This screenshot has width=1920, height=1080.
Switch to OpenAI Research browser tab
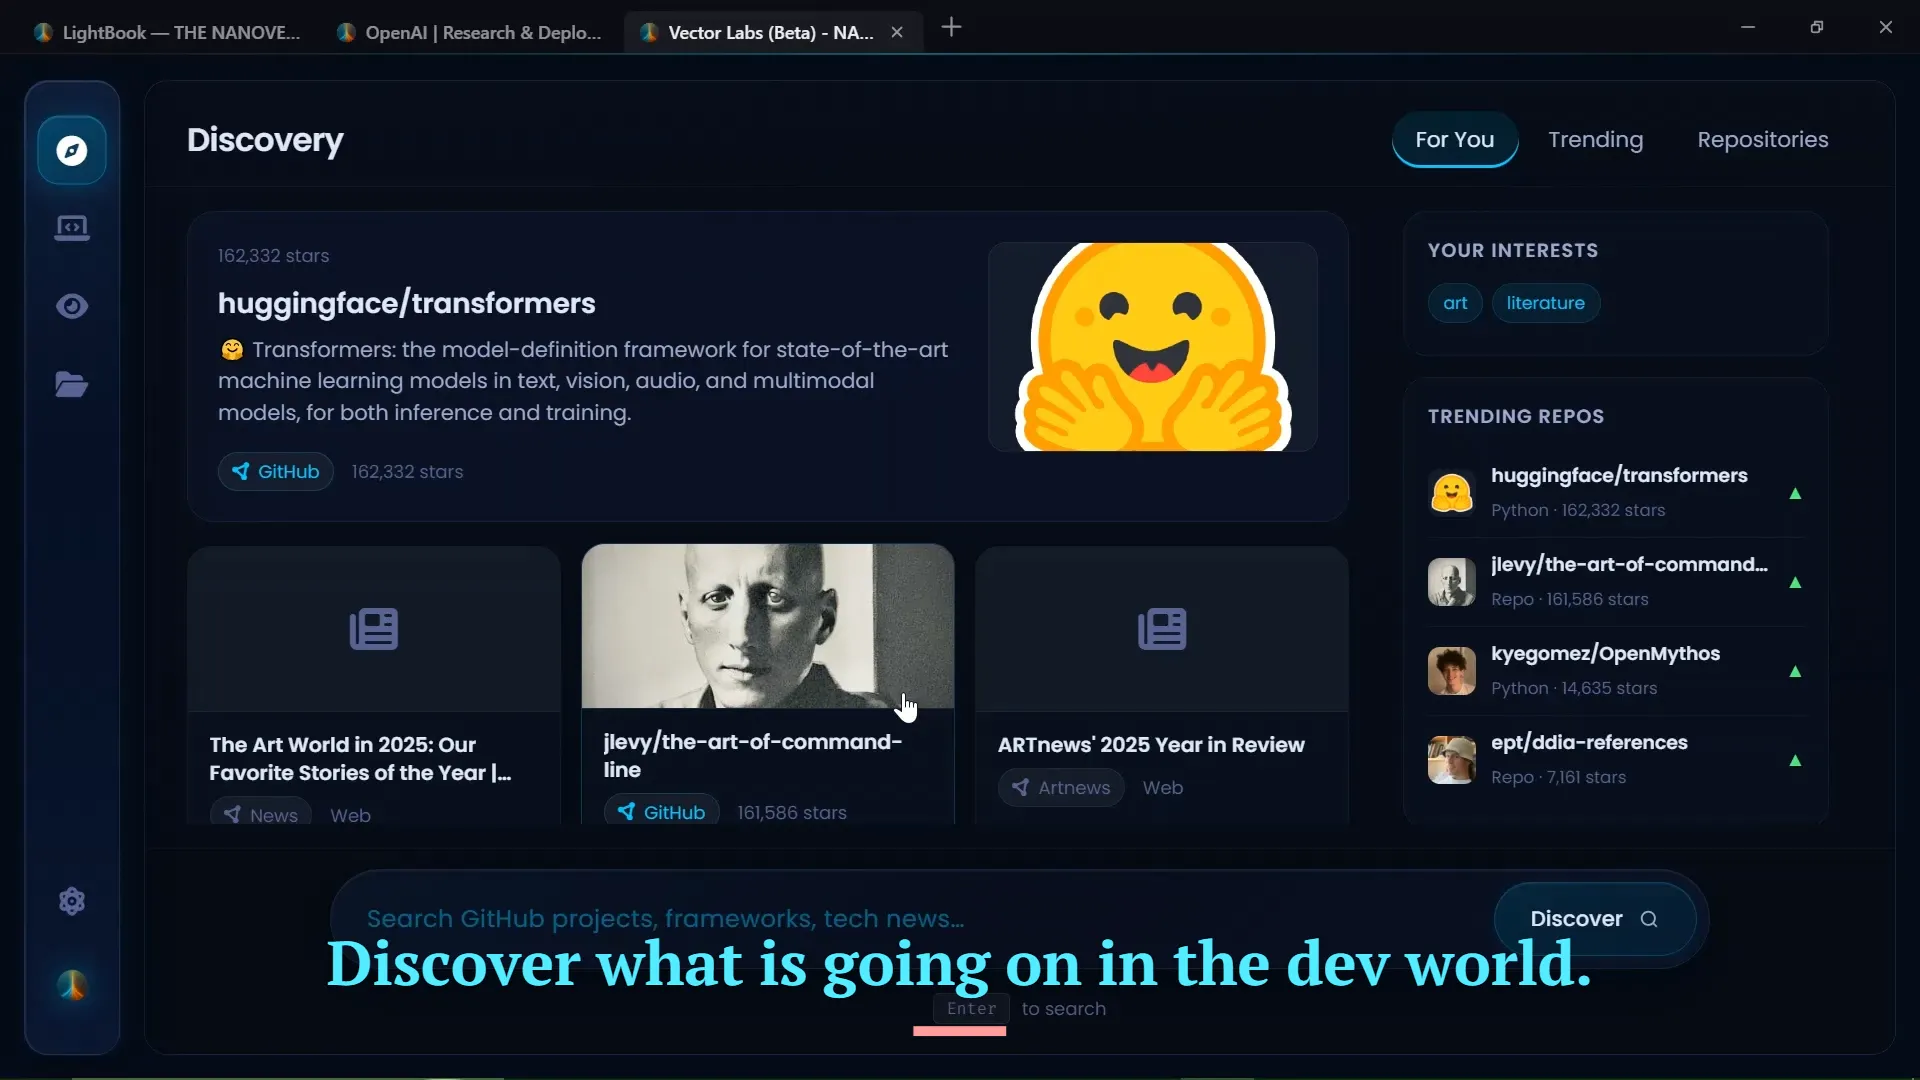(x=470, y=32)
